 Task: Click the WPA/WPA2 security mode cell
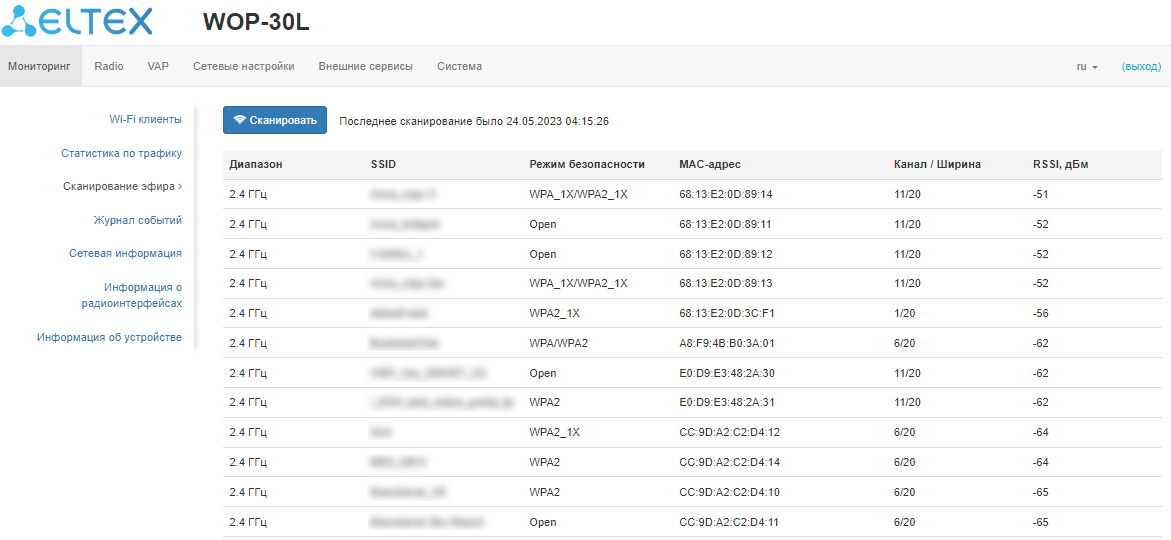tap(559, 343)
